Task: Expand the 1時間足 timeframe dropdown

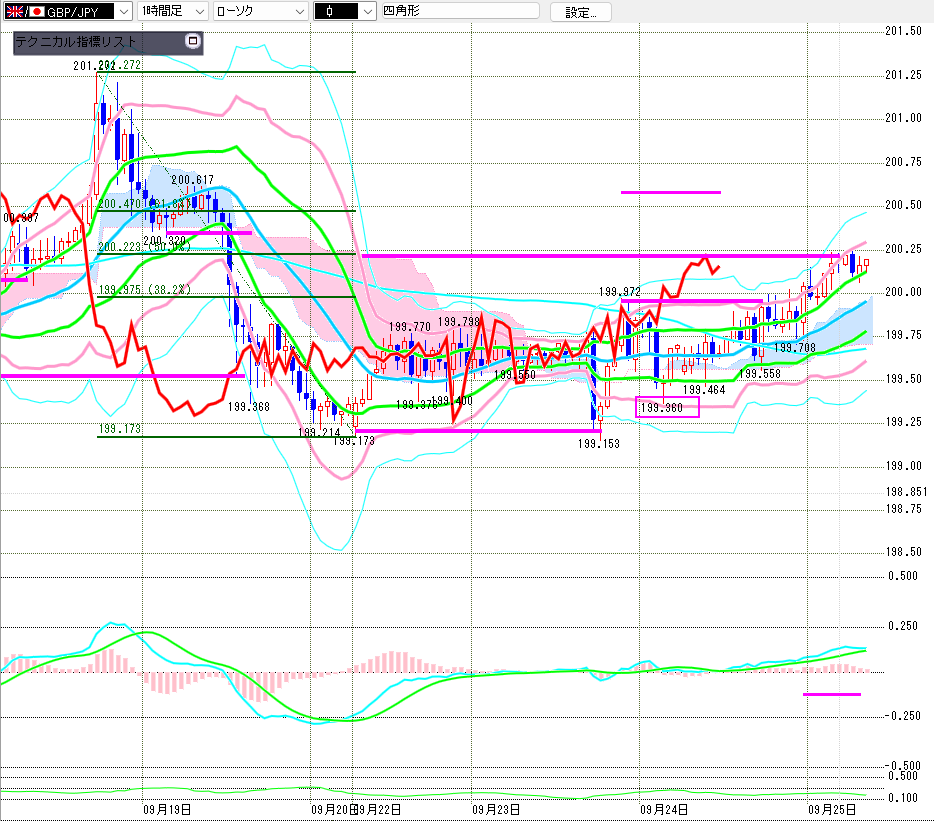Action: click(172, 12)
